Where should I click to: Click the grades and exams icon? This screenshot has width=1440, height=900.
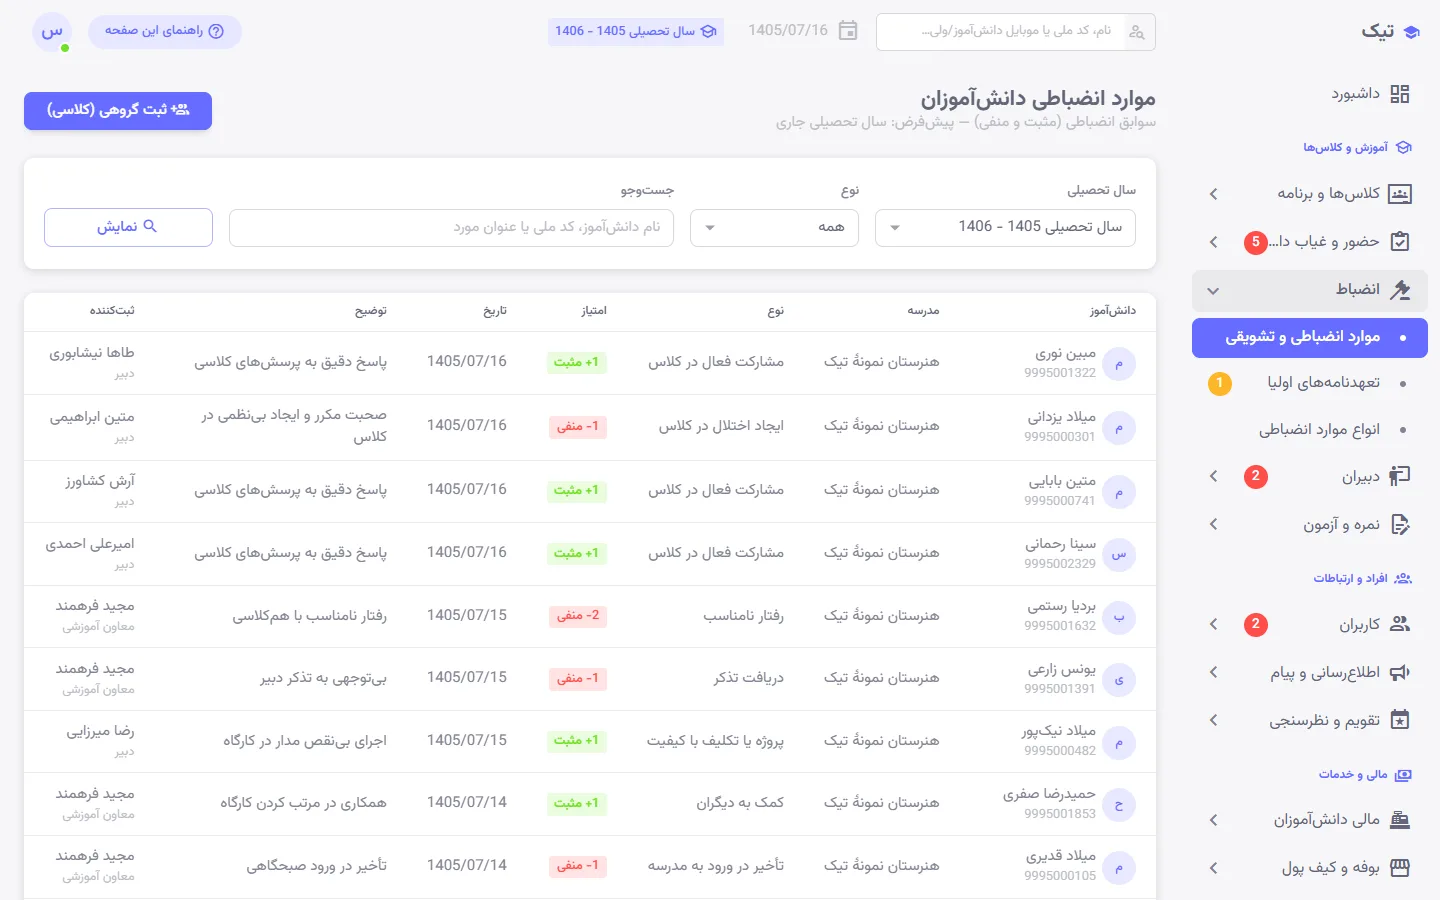click(1400, 524)
